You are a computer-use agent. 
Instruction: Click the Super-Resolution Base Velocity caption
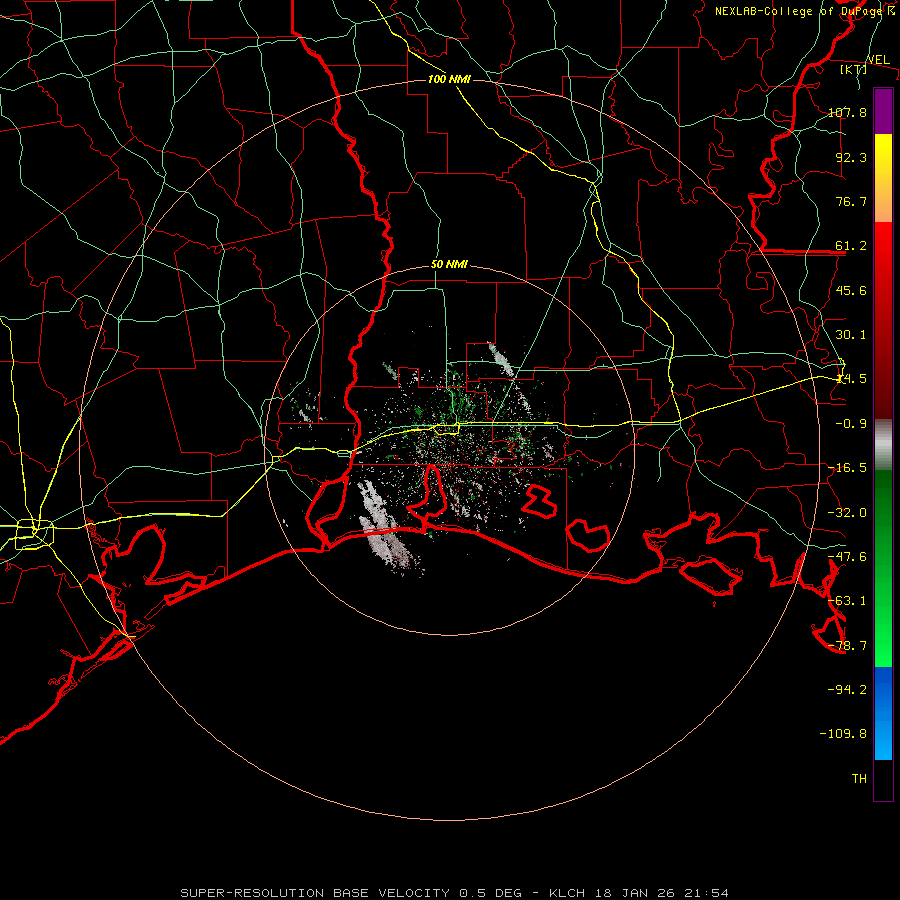[455, 893]
